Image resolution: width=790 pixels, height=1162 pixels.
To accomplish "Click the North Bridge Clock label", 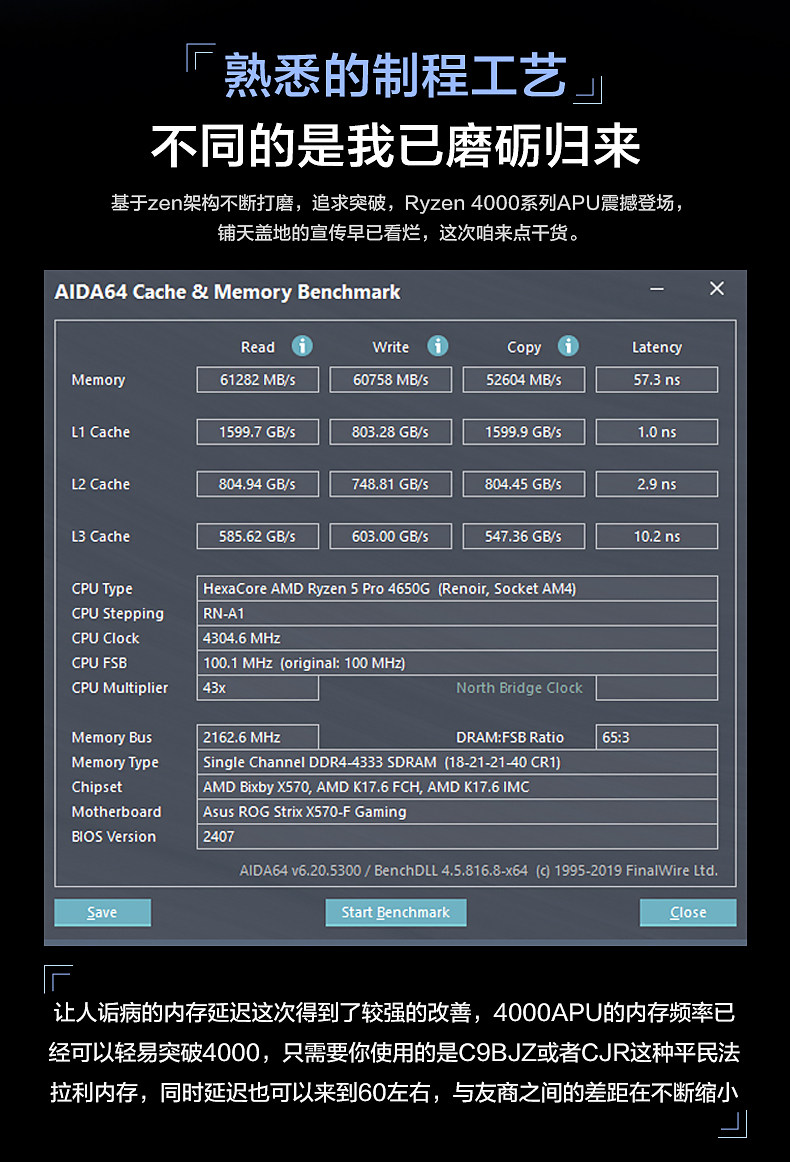I will 520,688.
